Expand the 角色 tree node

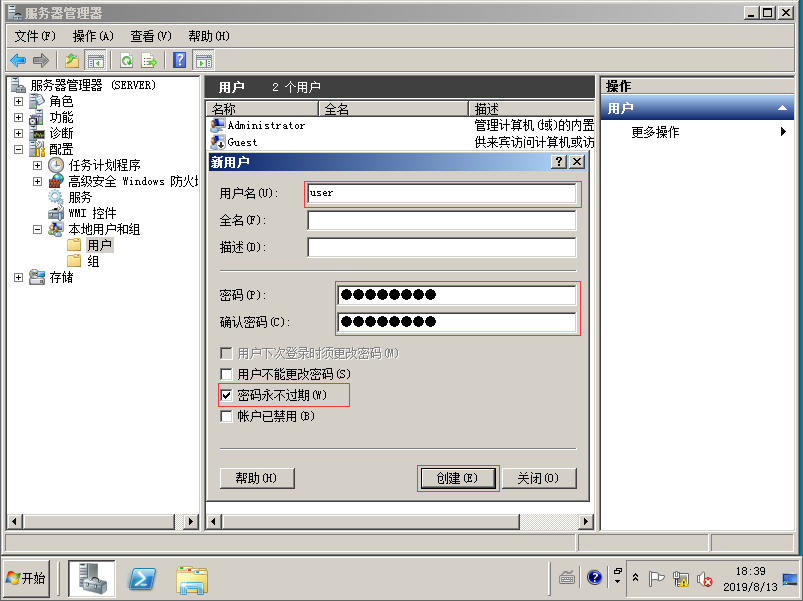[x=18, y=102]
